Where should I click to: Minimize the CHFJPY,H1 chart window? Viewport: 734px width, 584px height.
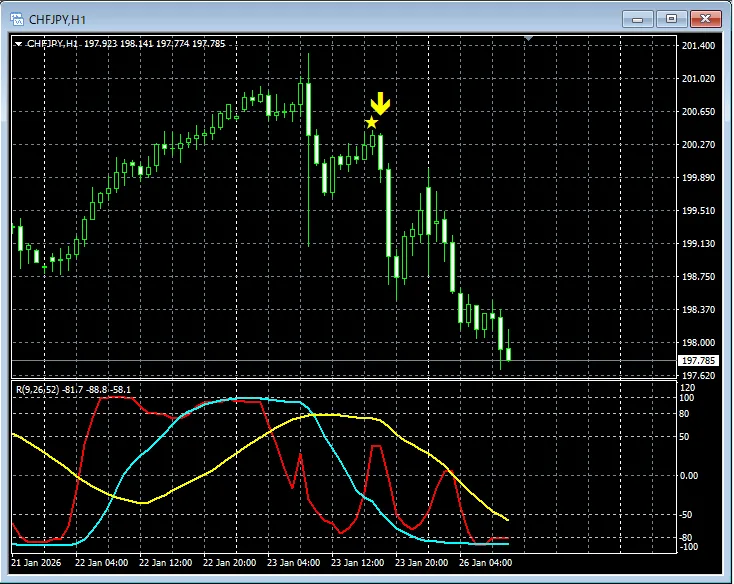pos(639,18)
